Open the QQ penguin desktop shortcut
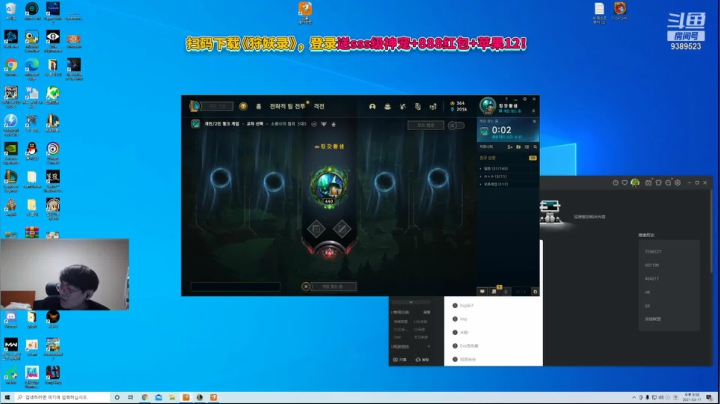The height and width of the screenshot is (404, 720). pyautogui.click(x=32, y=152)
